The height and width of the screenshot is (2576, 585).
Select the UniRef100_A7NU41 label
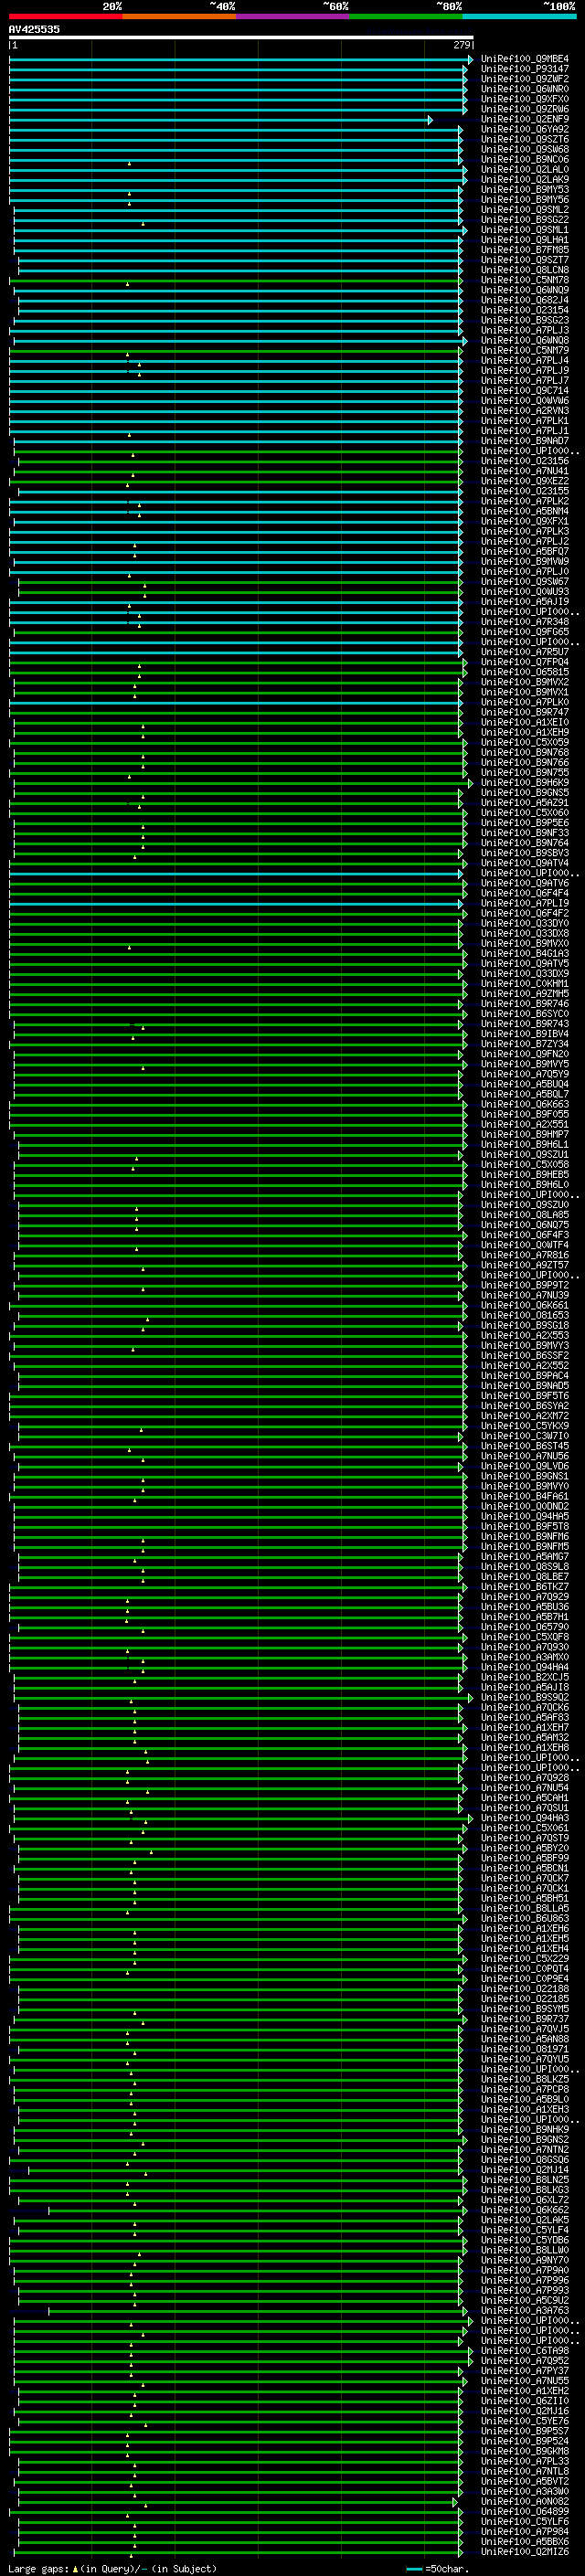tap(525, 471)
